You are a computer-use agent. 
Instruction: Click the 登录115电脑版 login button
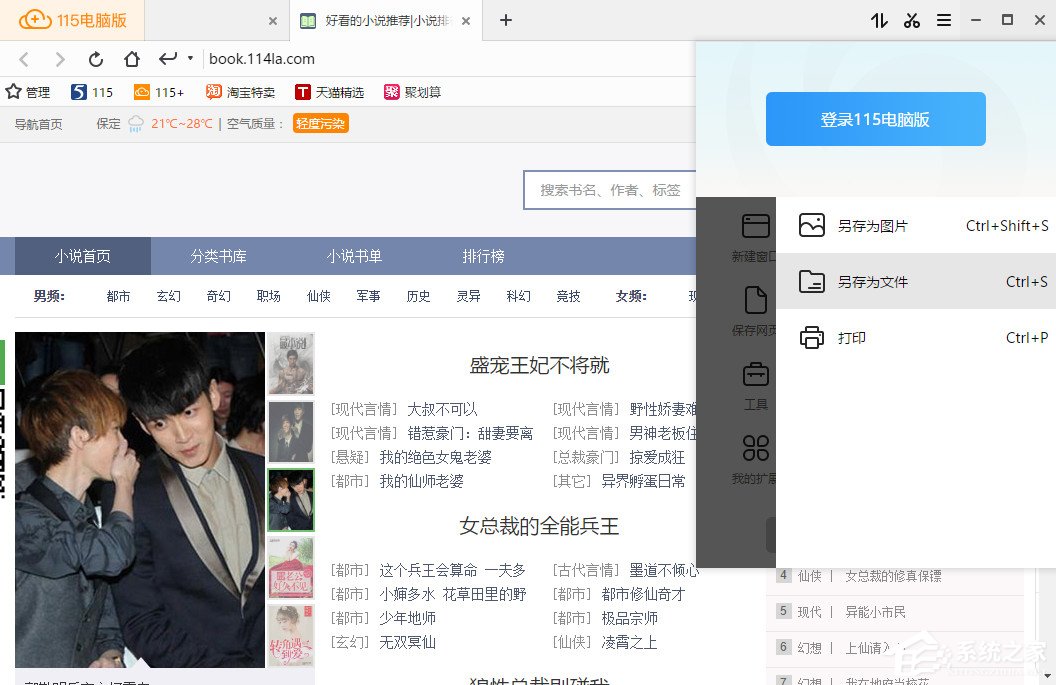pyautogui.click(x=875, y=119)
